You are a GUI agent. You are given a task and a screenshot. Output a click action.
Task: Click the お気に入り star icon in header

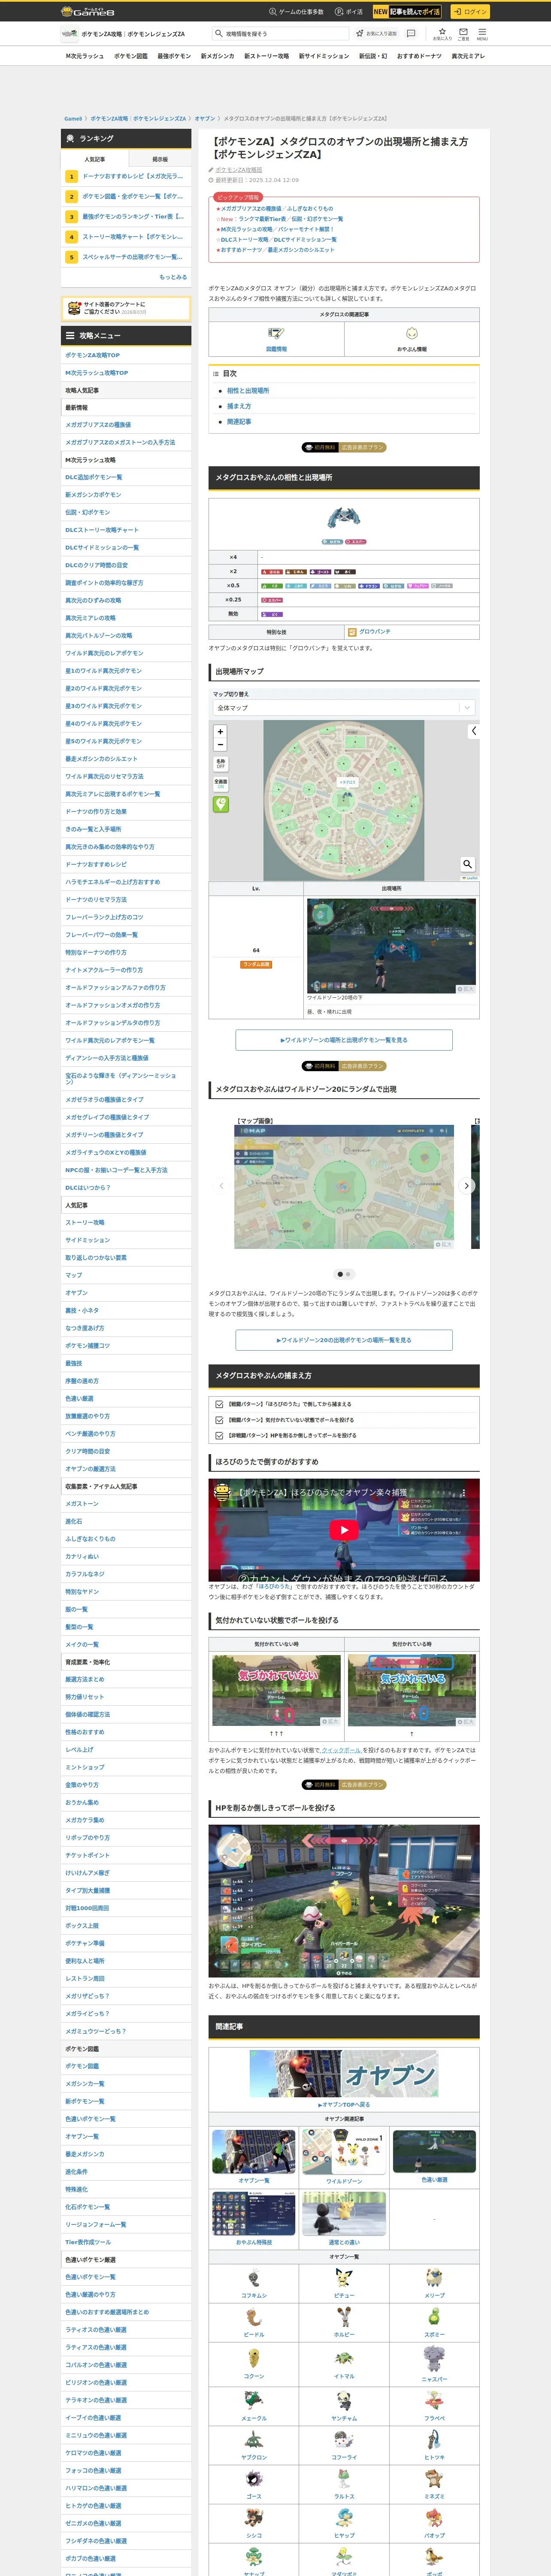pyautogui.click(x=442, y=33)
